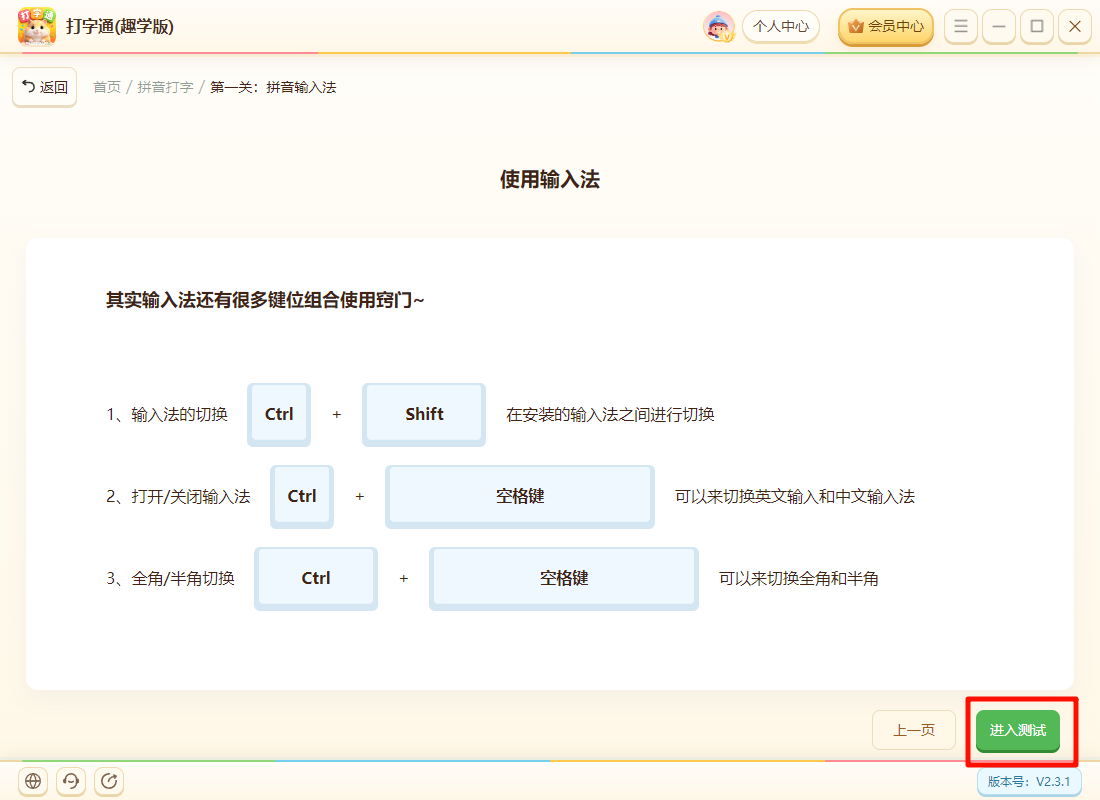This screenshot has width=1100, height=800.
Task: Click the 打字通(趣学版) title text
Action: 120,27
